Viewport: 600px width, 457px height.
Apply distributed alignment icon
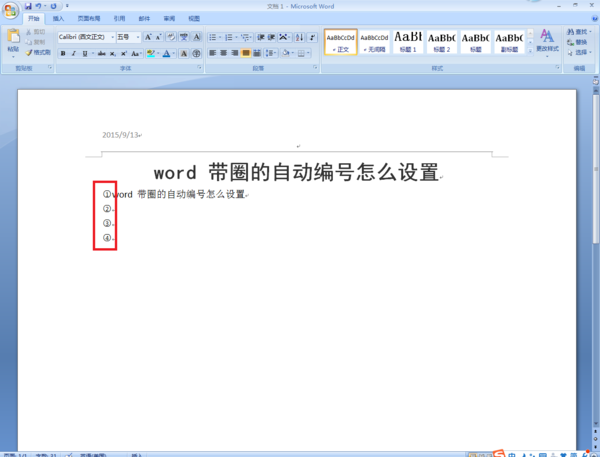click(x=257, y=53)
